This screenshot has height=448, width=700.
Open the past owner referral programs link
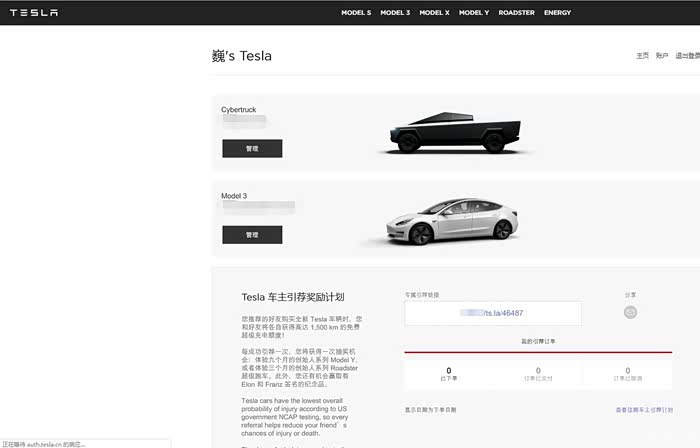click(644, 410)
